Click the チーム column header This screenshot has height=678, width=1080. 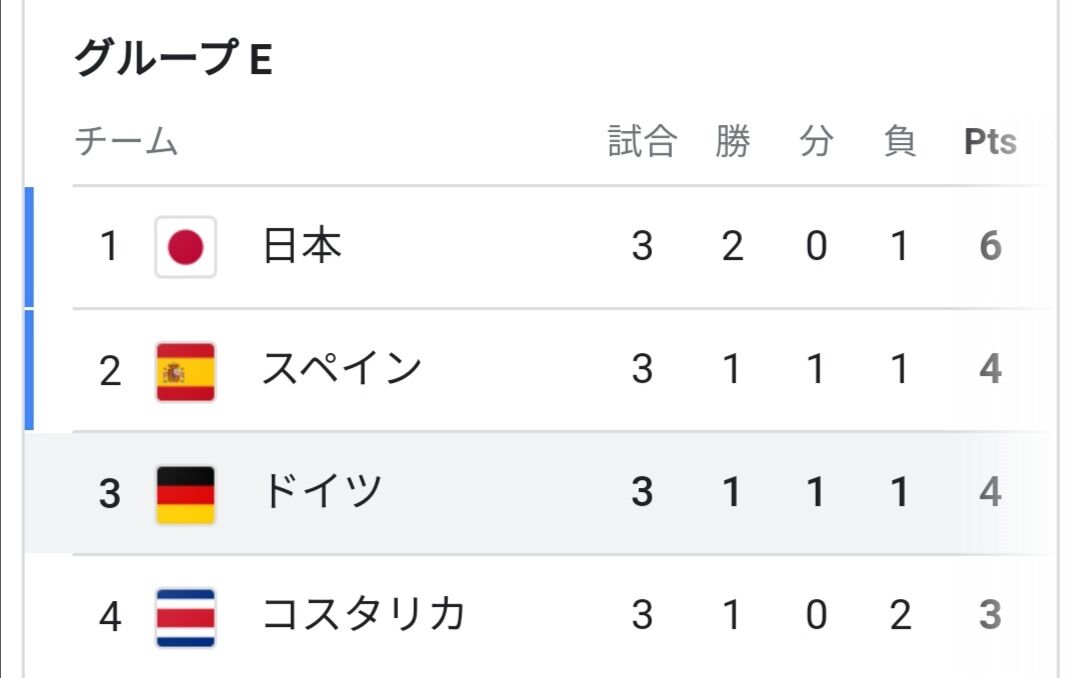(126, 141)
